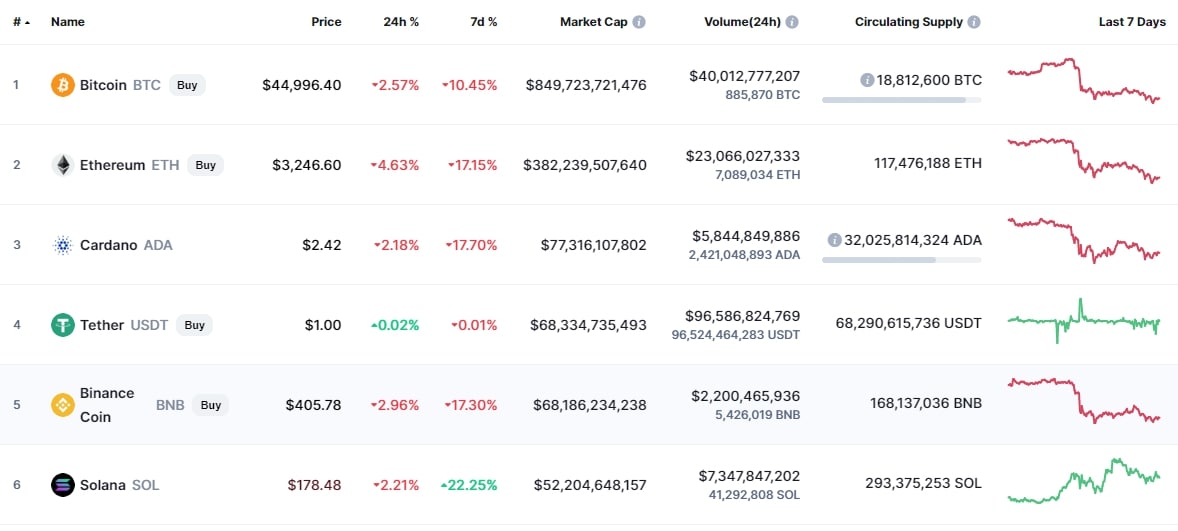Click 168,137,036 BNB circulating supply
This screenshot has height=531, width=1178.
click(x=925, y=403)
